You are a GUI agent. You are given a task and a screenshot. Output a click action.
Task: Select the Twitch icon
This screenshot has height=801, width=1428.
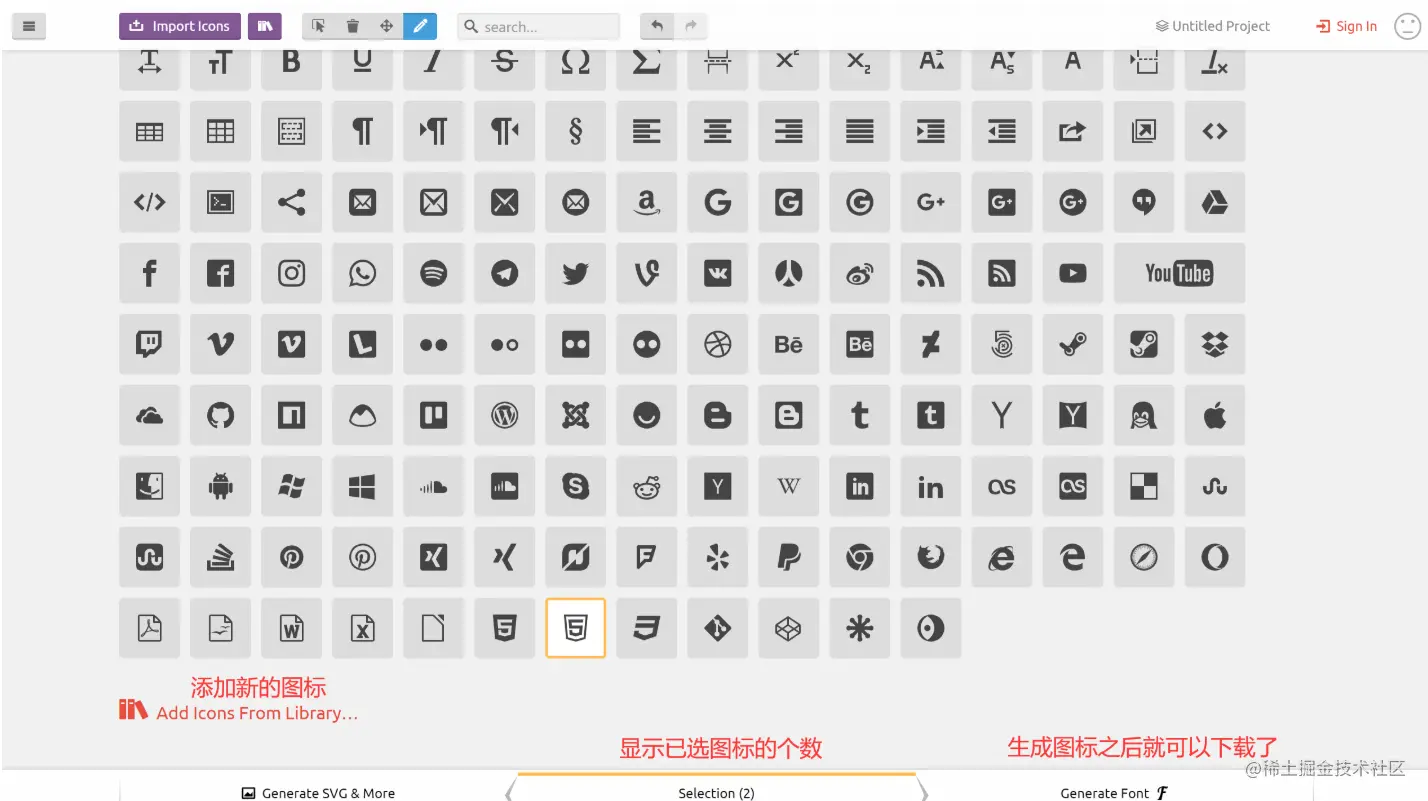click(x=150, y=345)
